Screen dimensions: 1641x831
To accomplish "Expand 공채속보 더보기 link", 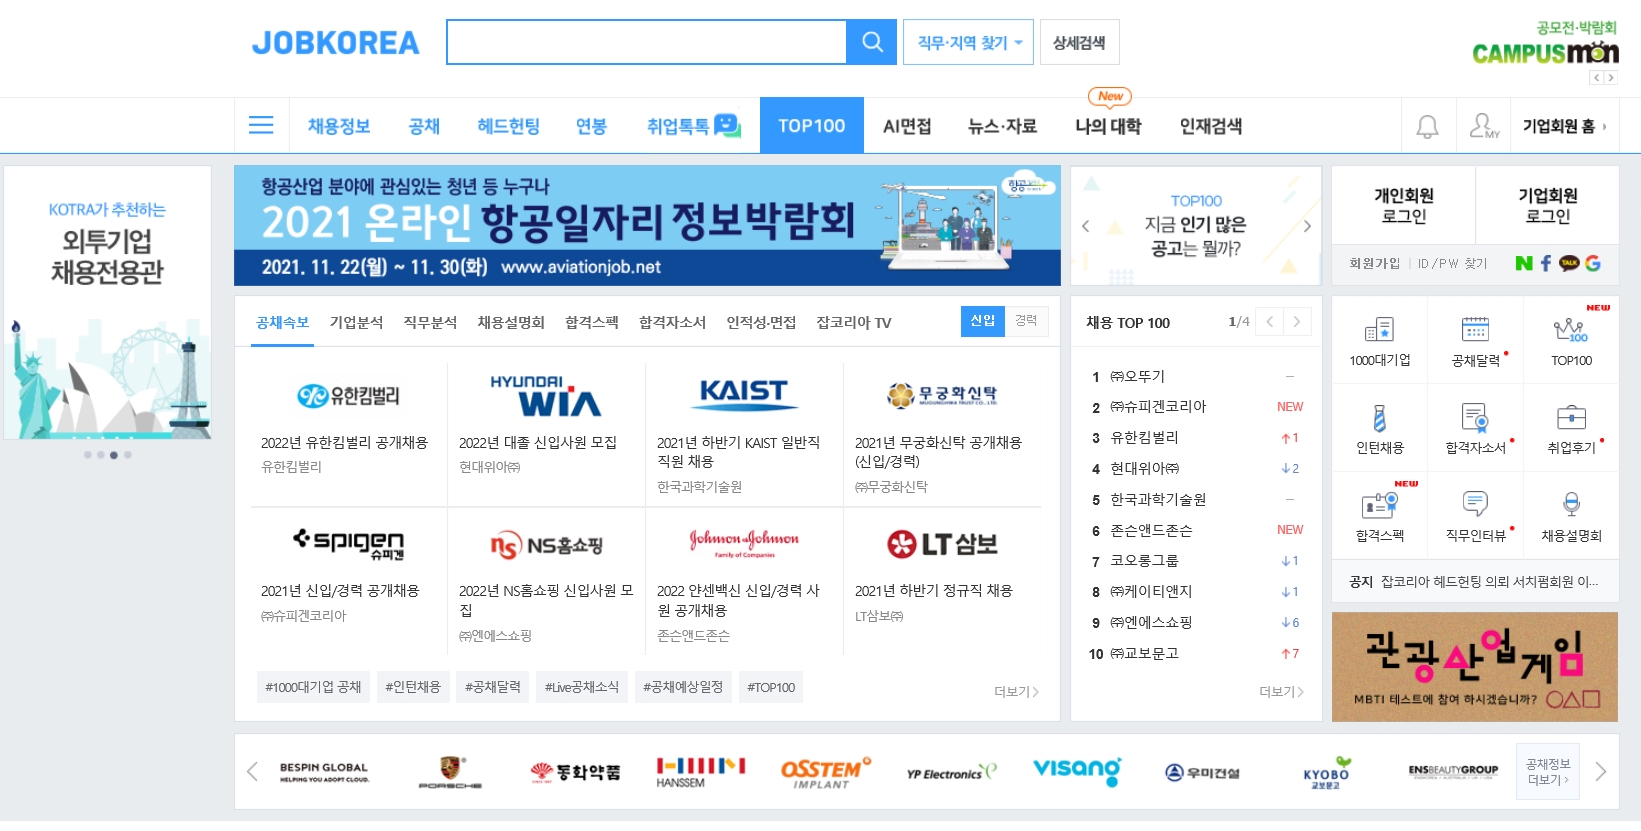I will coord(1016,691).
